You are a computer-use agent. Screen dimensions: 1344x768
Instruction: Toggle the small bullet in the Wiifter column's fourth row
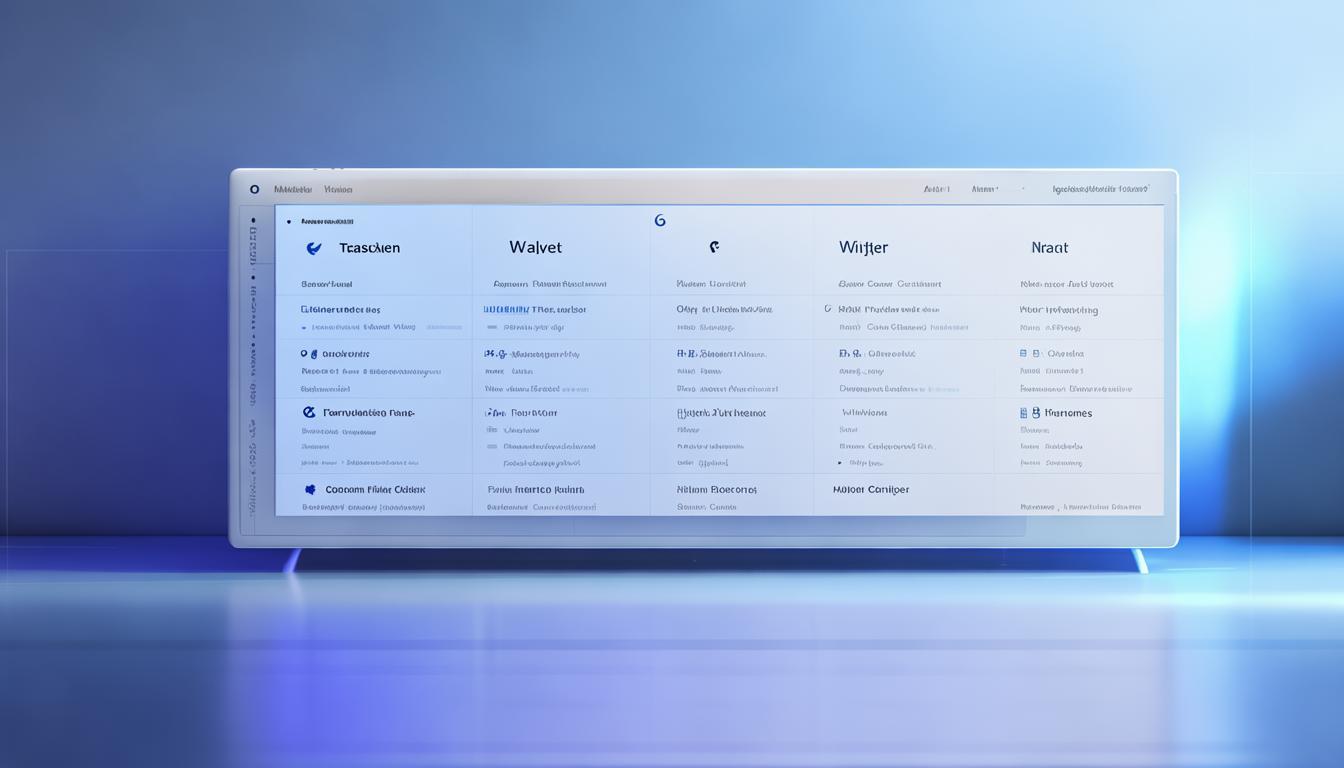pos(840,464)
